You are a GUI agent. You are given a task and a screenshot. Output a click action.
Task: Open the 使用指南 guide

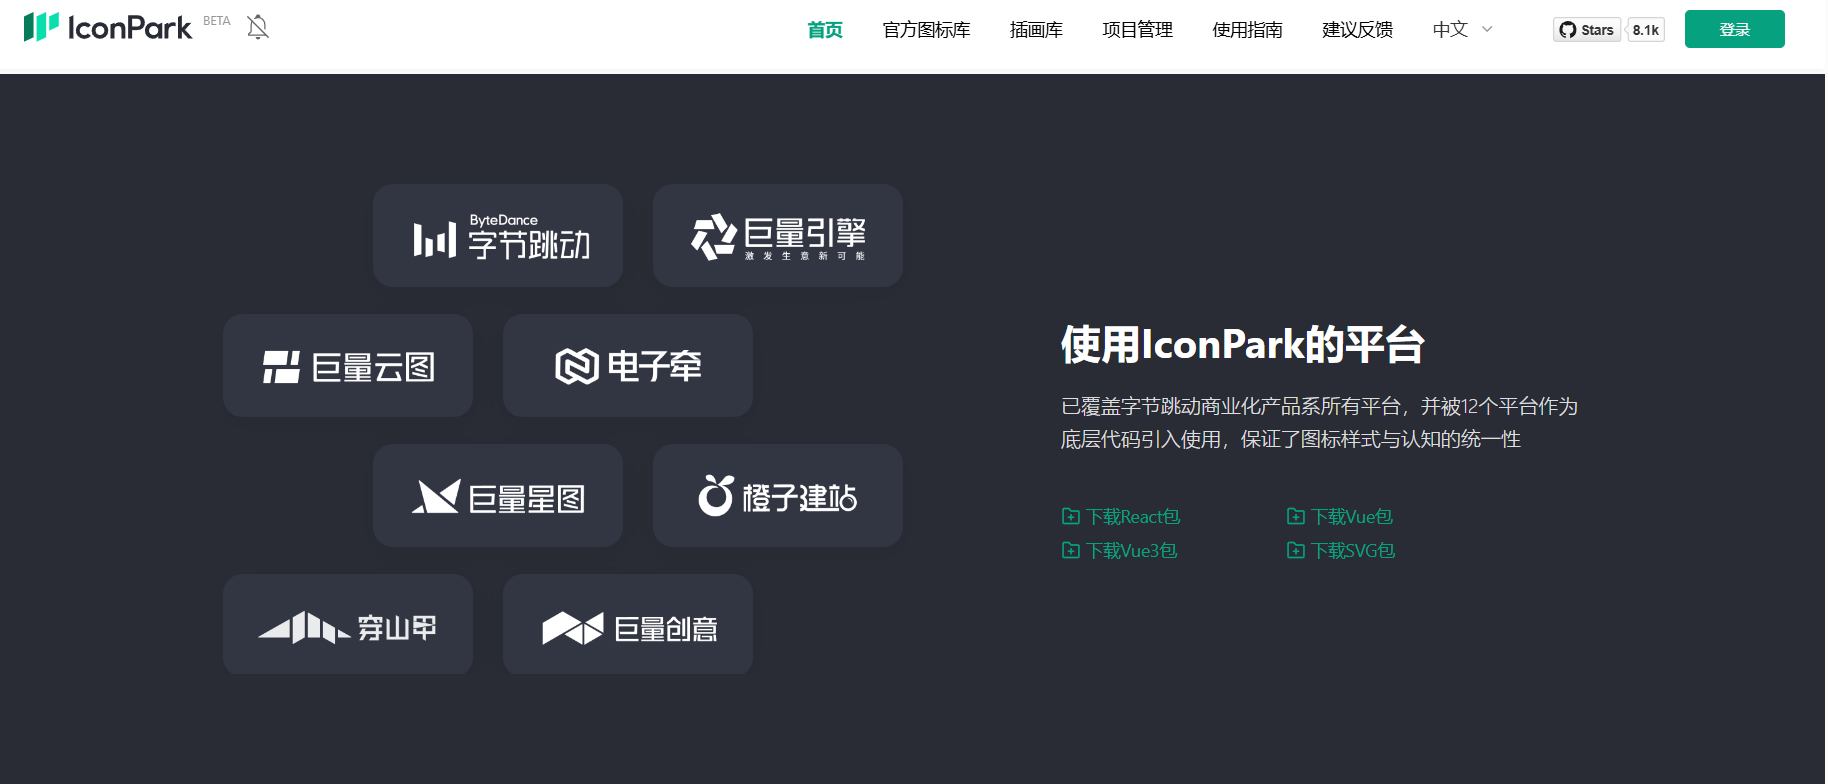point(1248,30)
